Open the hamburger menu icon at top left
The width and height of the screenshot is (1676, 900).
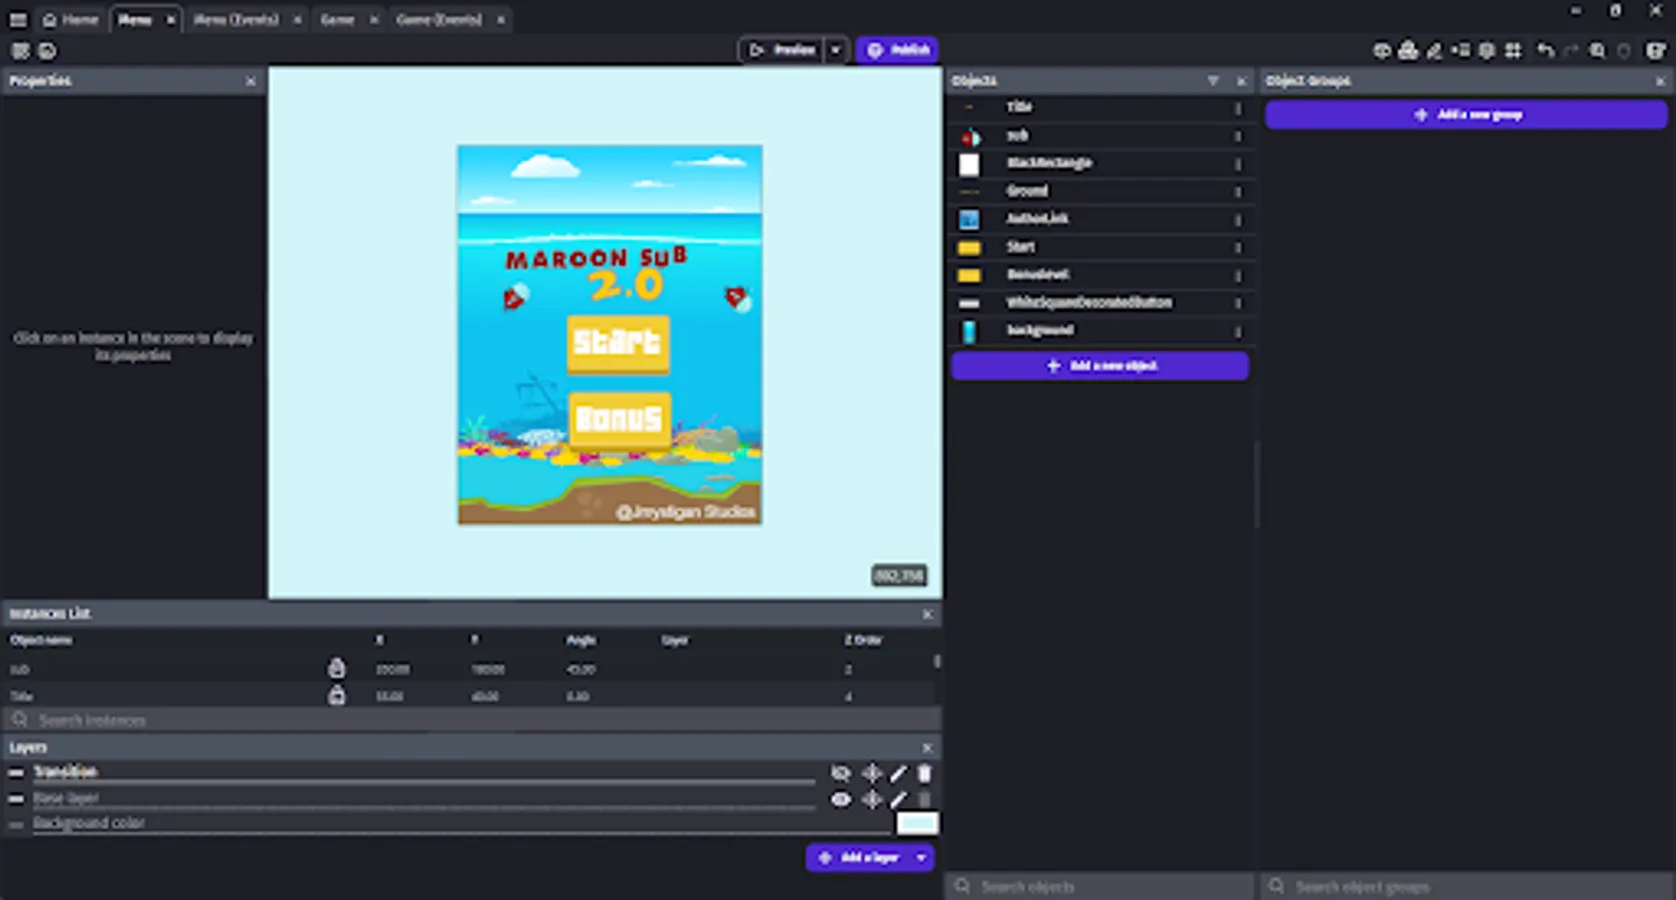pyautogui.click(x=17, y=18)
